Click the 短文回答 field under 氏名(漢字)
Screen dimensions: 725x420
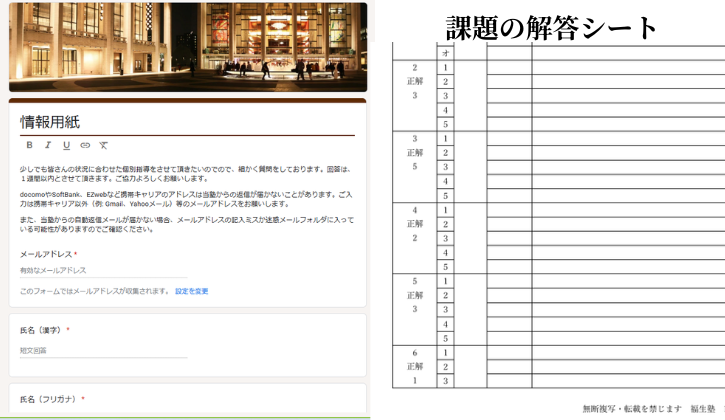(104, 351)
